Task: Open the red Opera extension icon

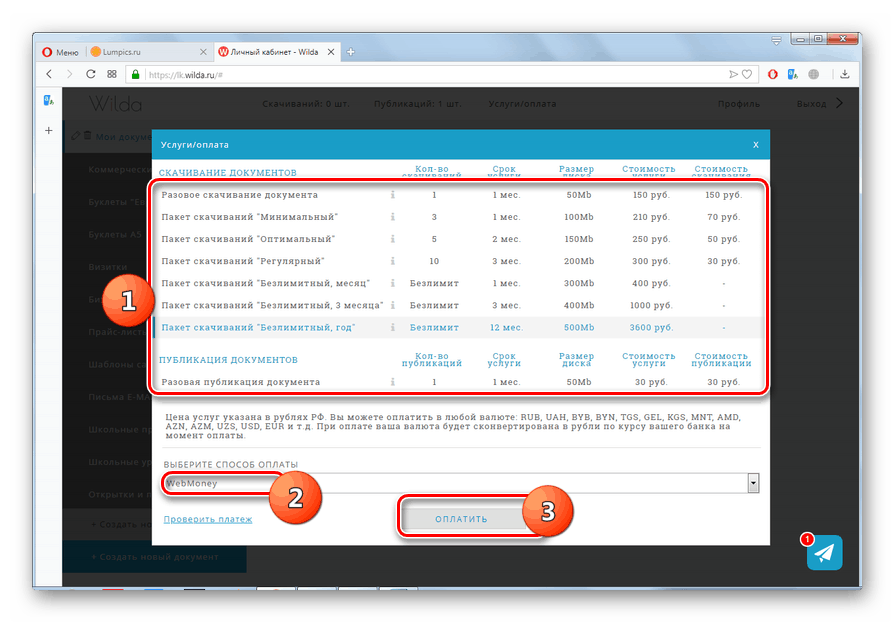Action: (772, 74)
